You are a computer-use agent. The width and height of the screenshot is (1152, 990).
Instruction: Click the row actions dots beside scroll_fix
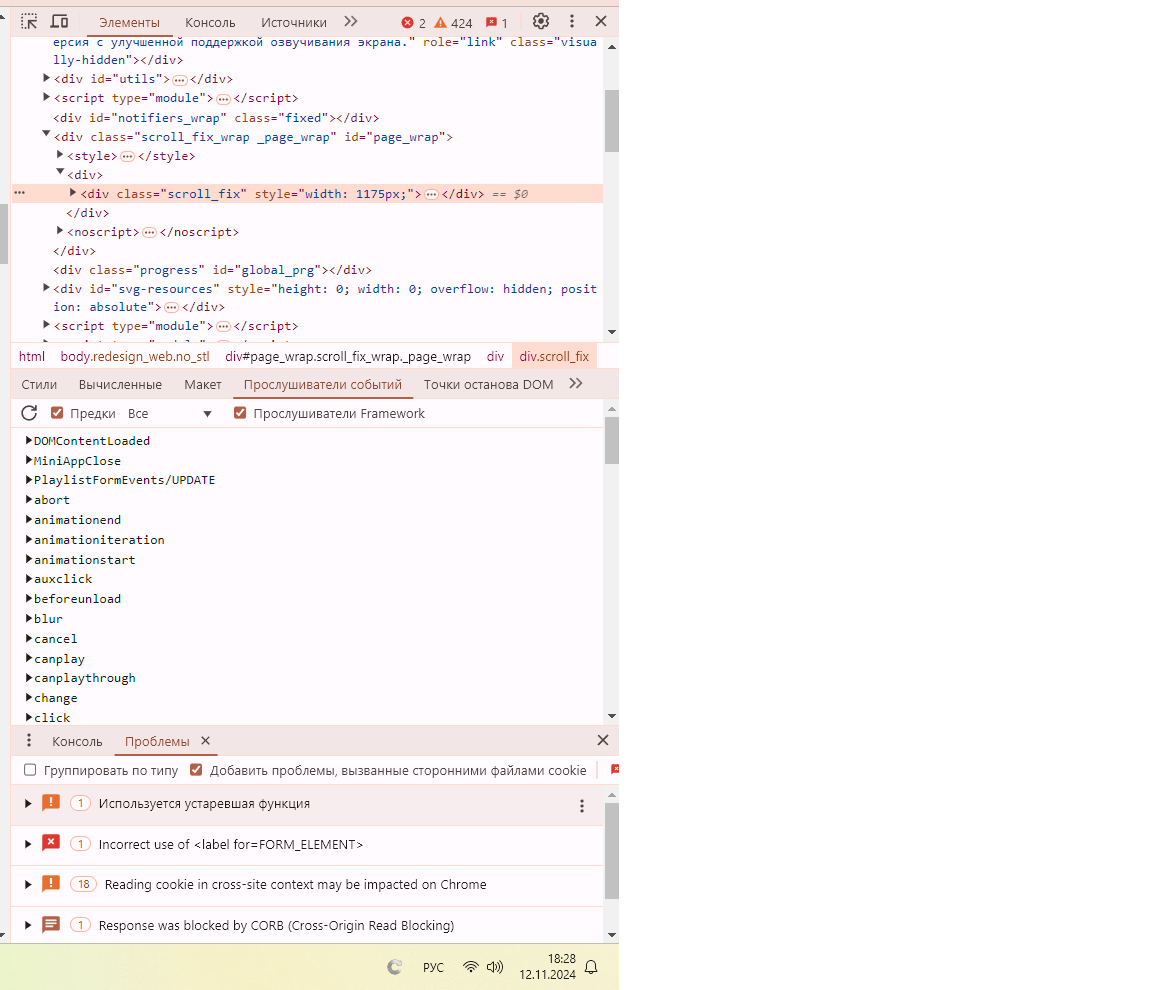(20, 193)
